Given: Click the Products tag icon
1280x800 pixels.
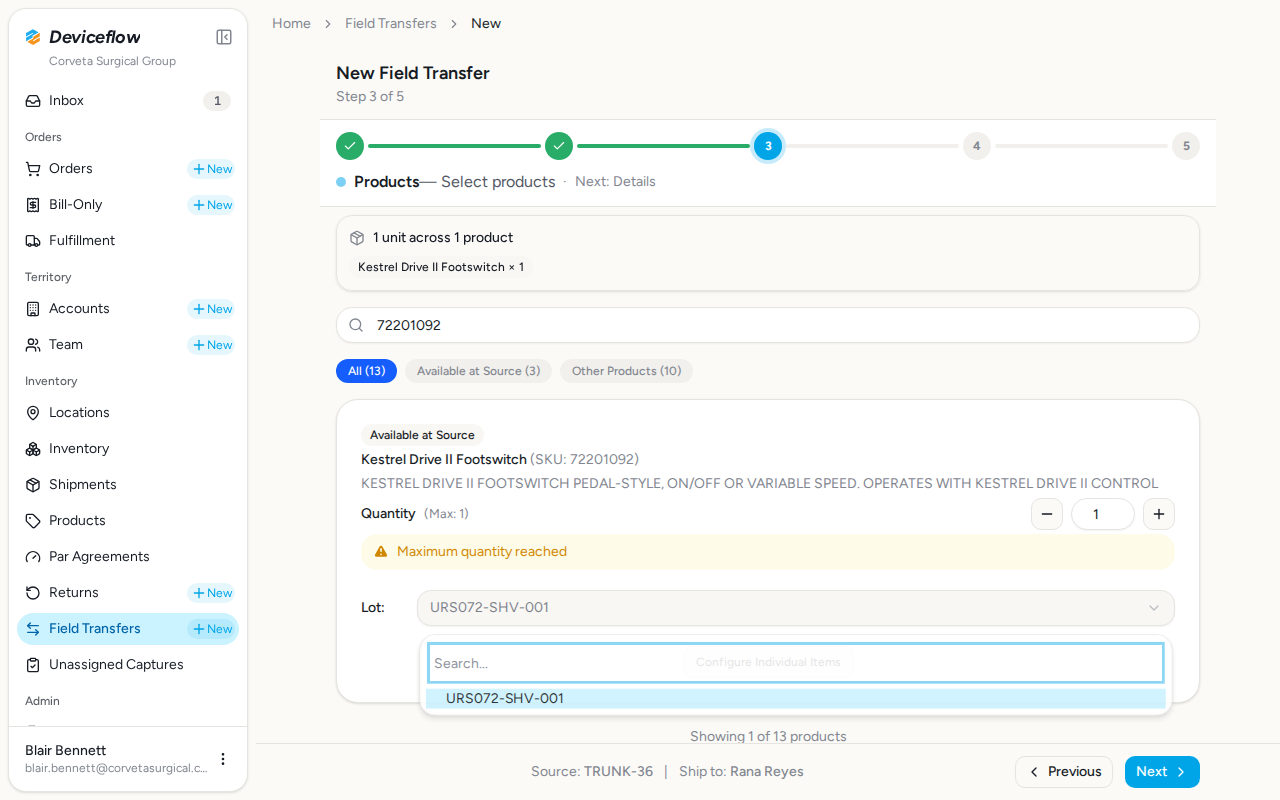Looking at the screenshot, I should coord(33,521).
